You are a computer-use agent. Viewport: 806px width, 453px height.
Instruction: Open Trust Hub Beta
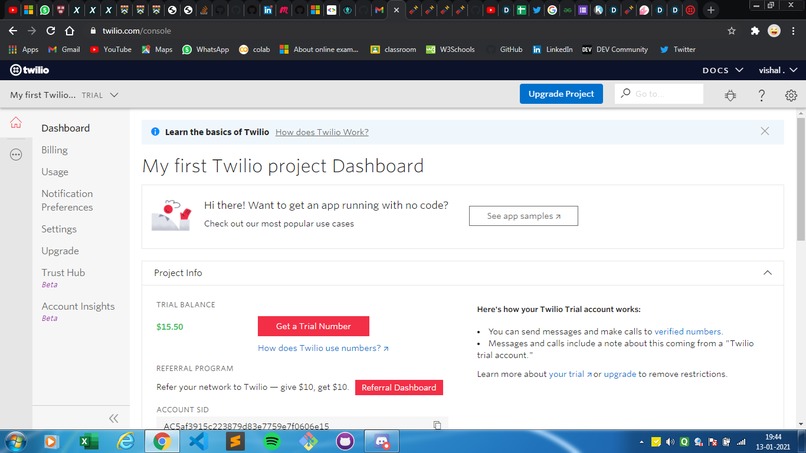(x=63, y=277)
